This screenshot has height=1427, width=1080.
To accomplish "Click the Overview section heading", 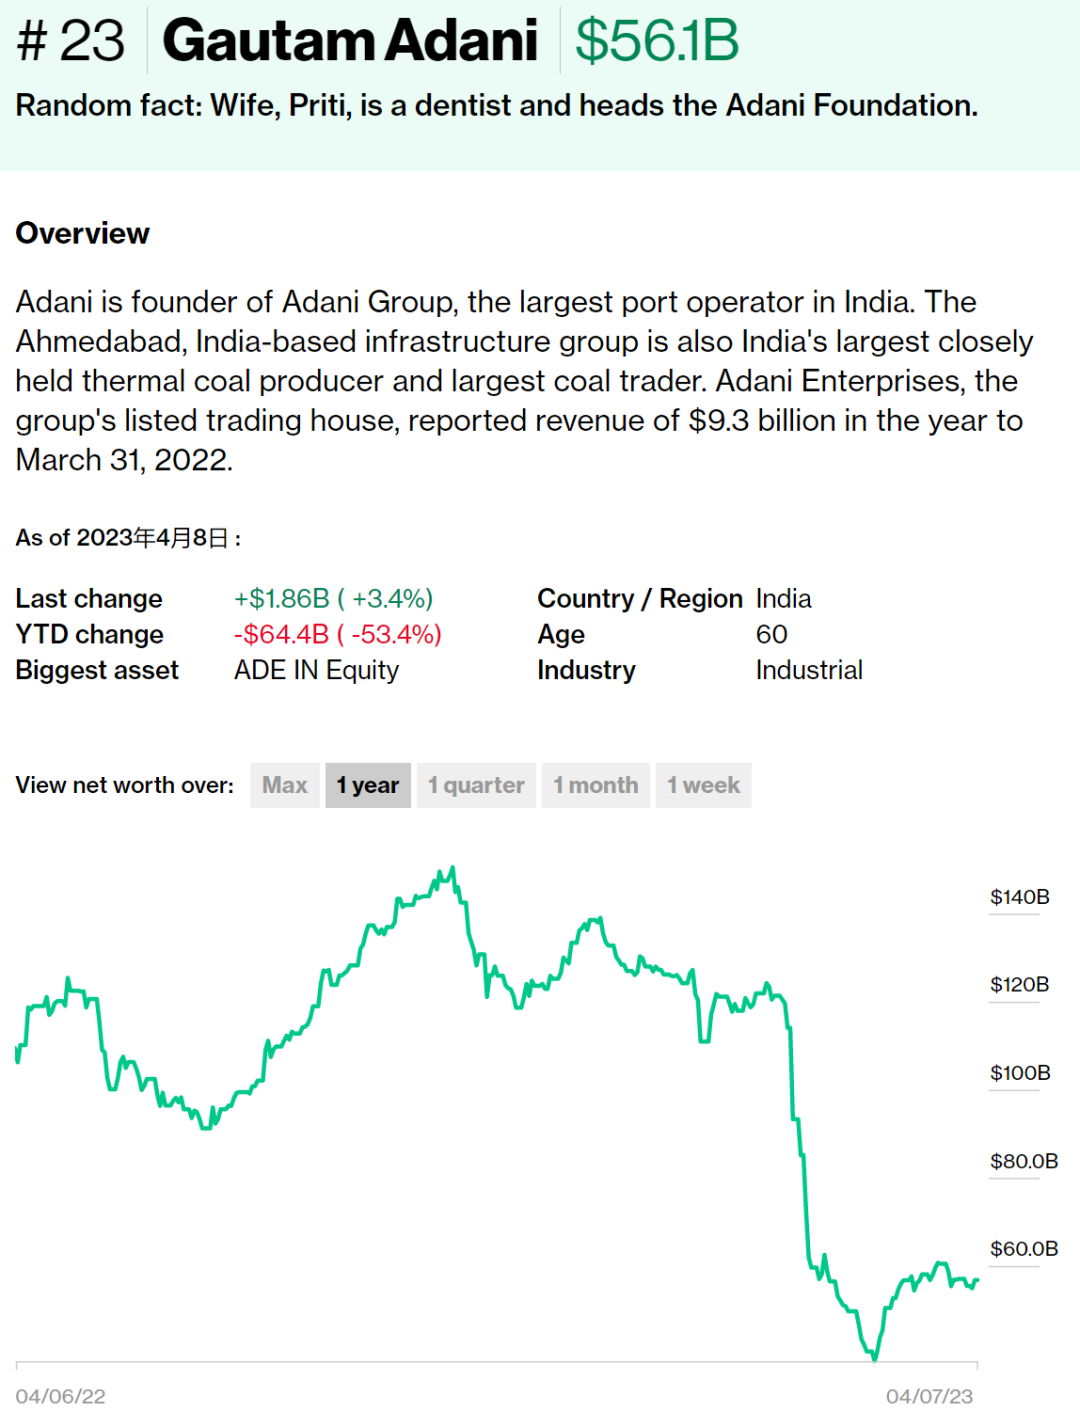I will point(83,234).
